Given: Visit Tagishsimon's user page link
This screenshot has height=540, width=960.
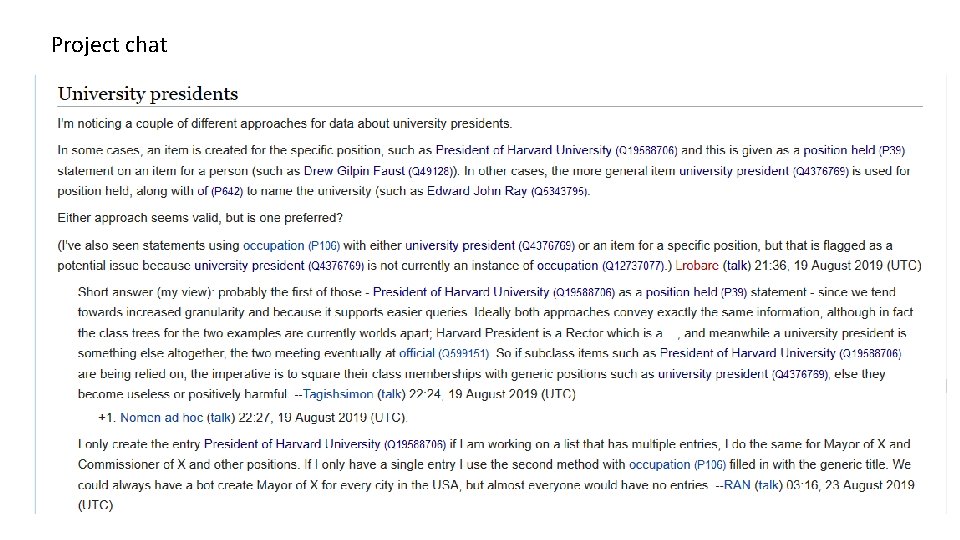Looking at the screenshot, I should 338,394.
